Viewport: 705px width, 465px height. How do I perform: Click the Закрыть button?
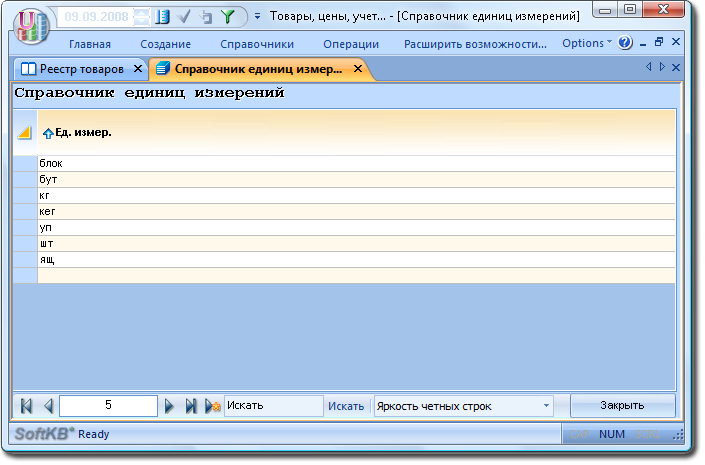point(623,406)
